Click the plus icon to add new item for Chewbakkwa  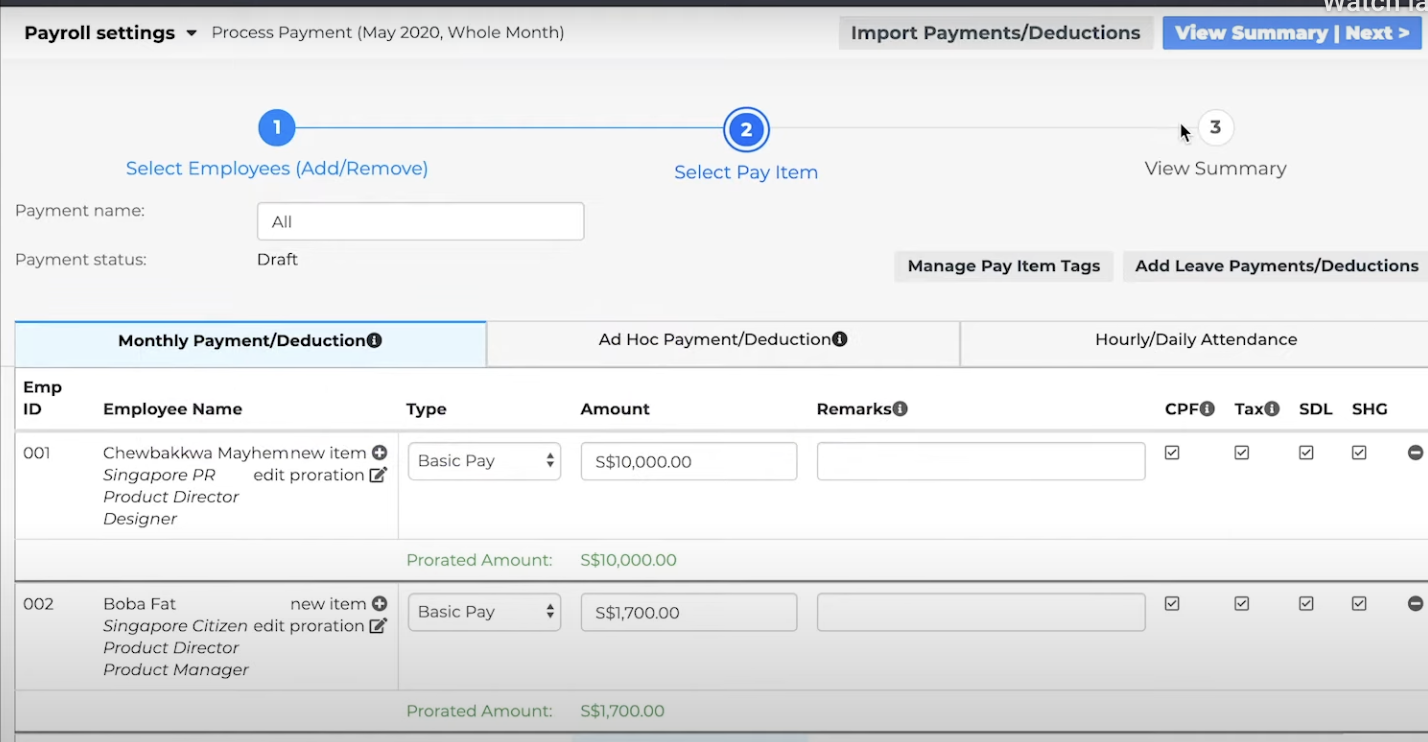tap(379, 452)
